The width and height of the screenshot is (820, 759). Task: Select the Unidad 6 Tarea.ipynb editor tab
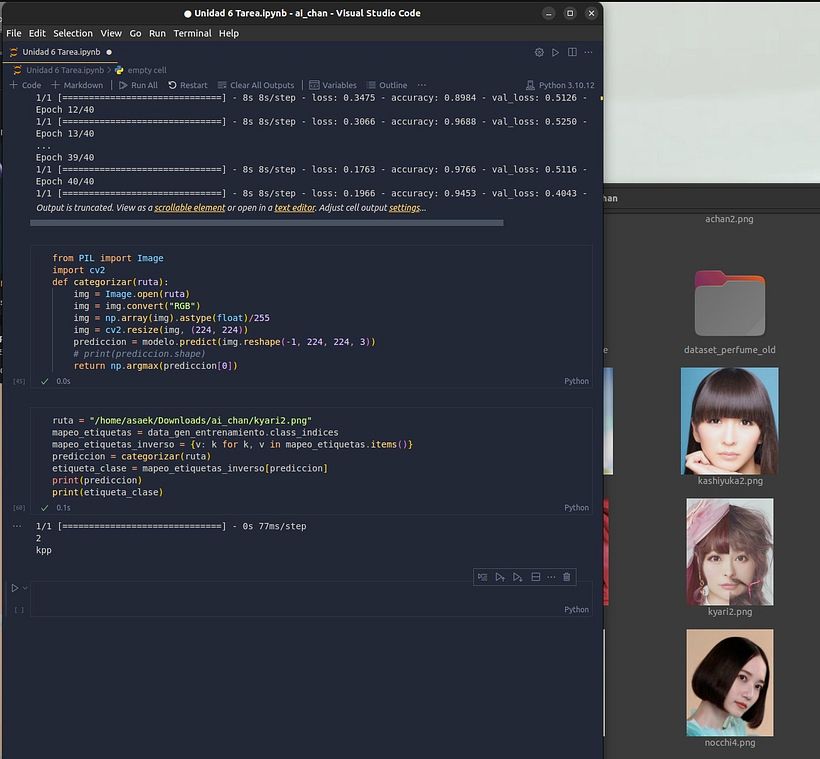click(x=61, y=52)
